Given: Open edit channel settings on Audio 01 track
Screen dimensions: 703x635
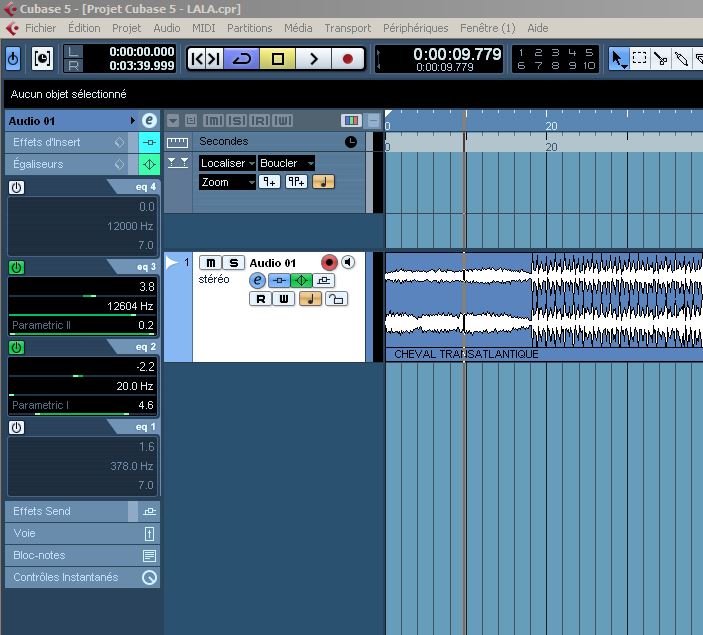Looking at the screenshot, I should [x=257, y=281].
